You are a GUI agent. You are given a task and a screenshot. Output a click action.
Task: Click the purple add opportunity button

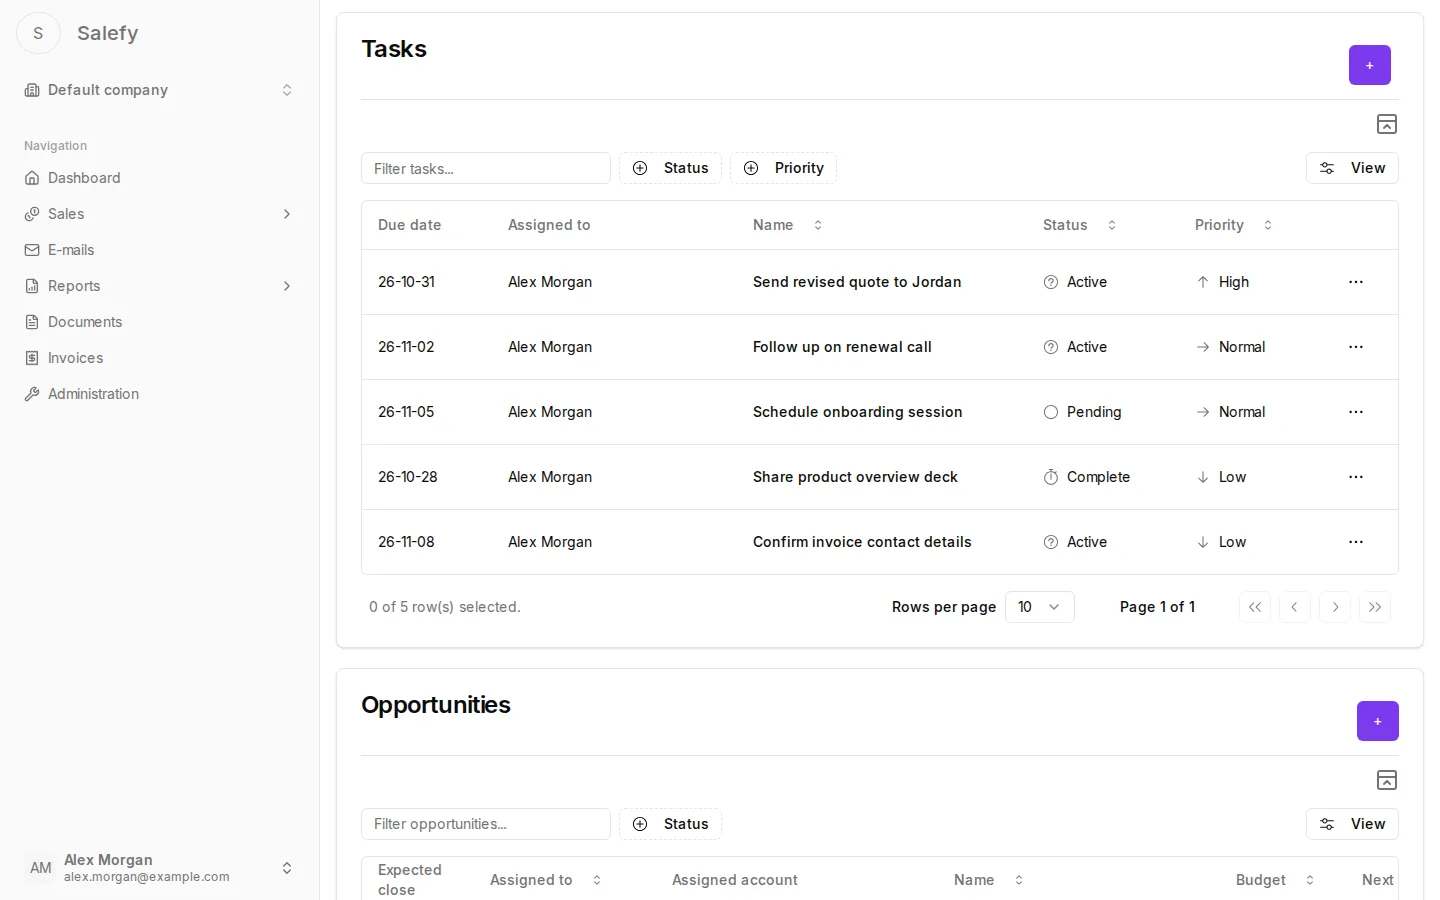click(1378, 721)
